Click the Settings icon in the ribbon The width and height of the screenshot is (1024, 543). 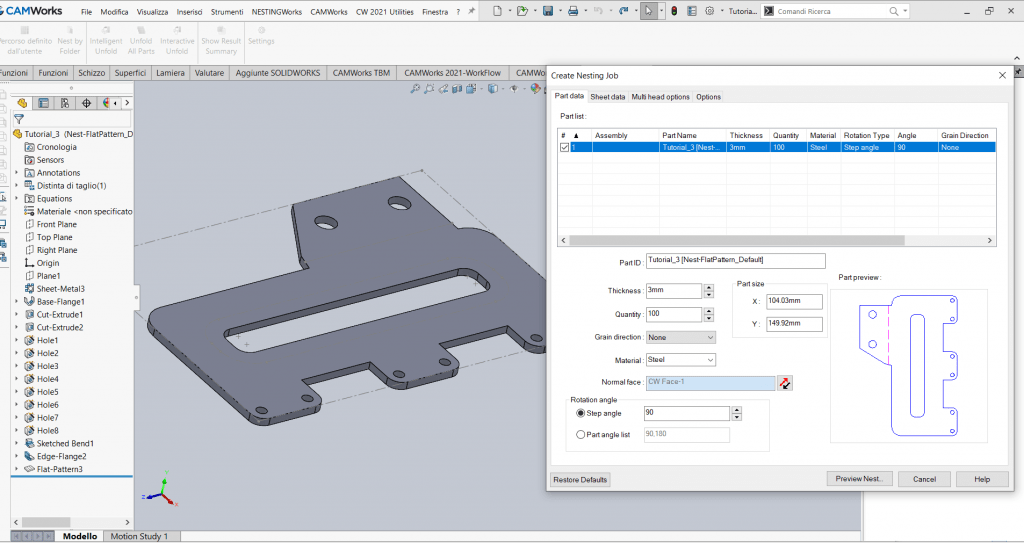pyautogui.click(x=261, y=36)
